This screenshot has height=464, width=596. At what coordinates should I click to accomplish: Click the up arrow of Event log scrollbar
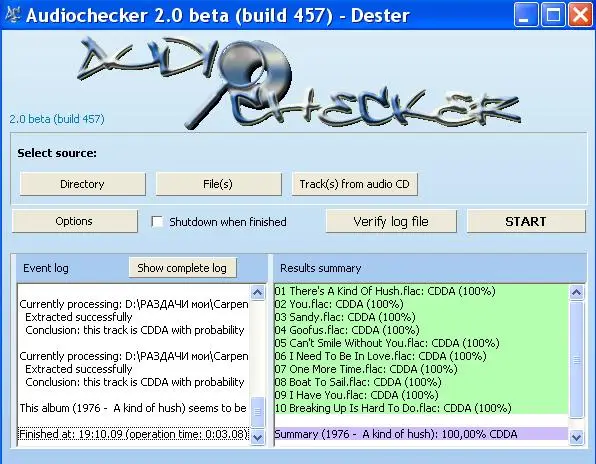258,292
